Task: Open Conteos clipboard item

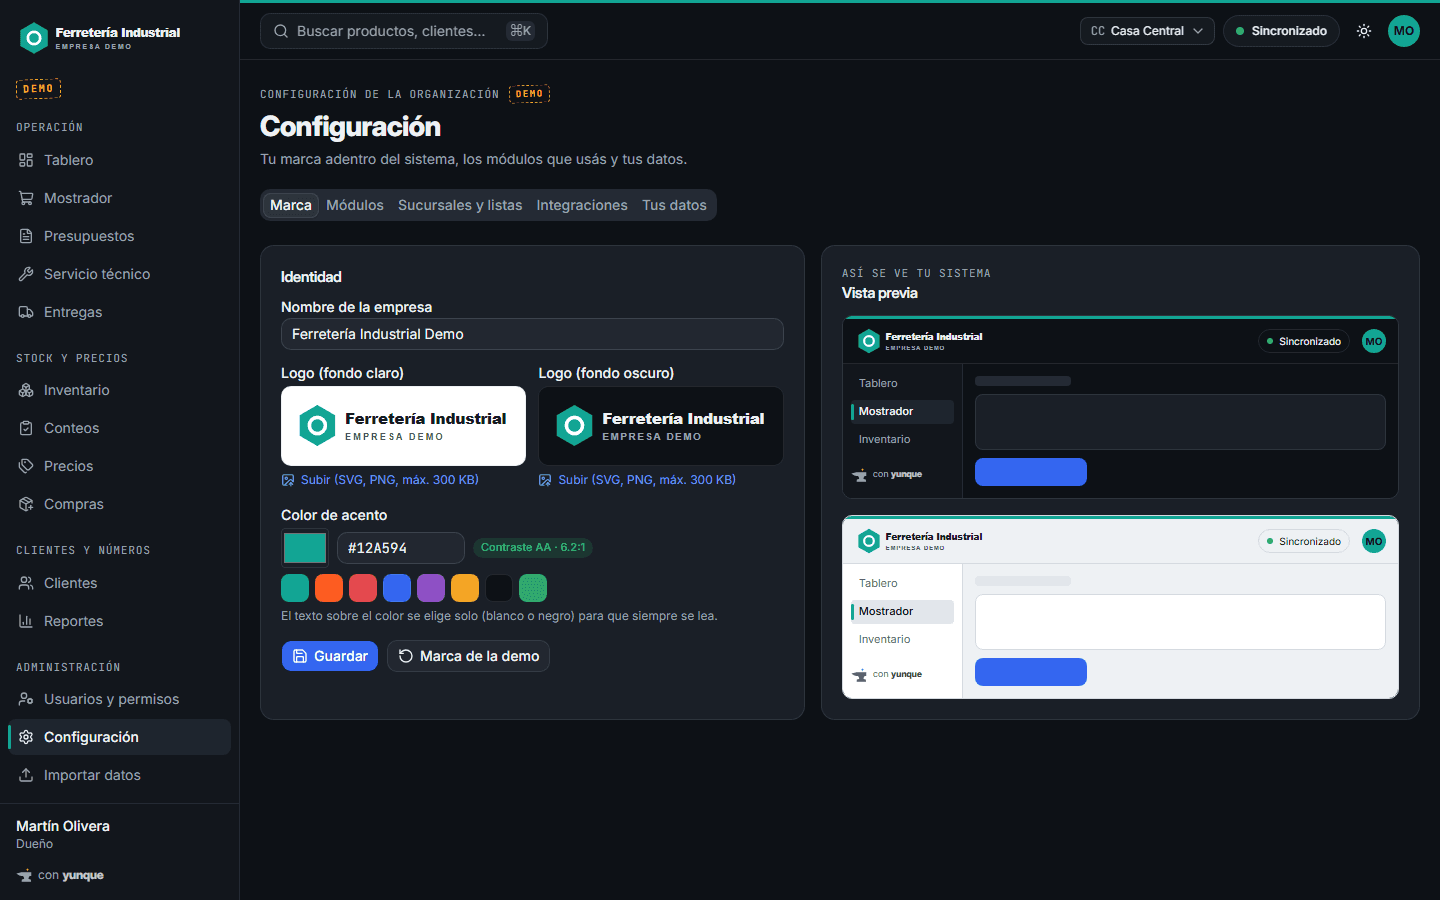Action: click(x=119, y=428)
